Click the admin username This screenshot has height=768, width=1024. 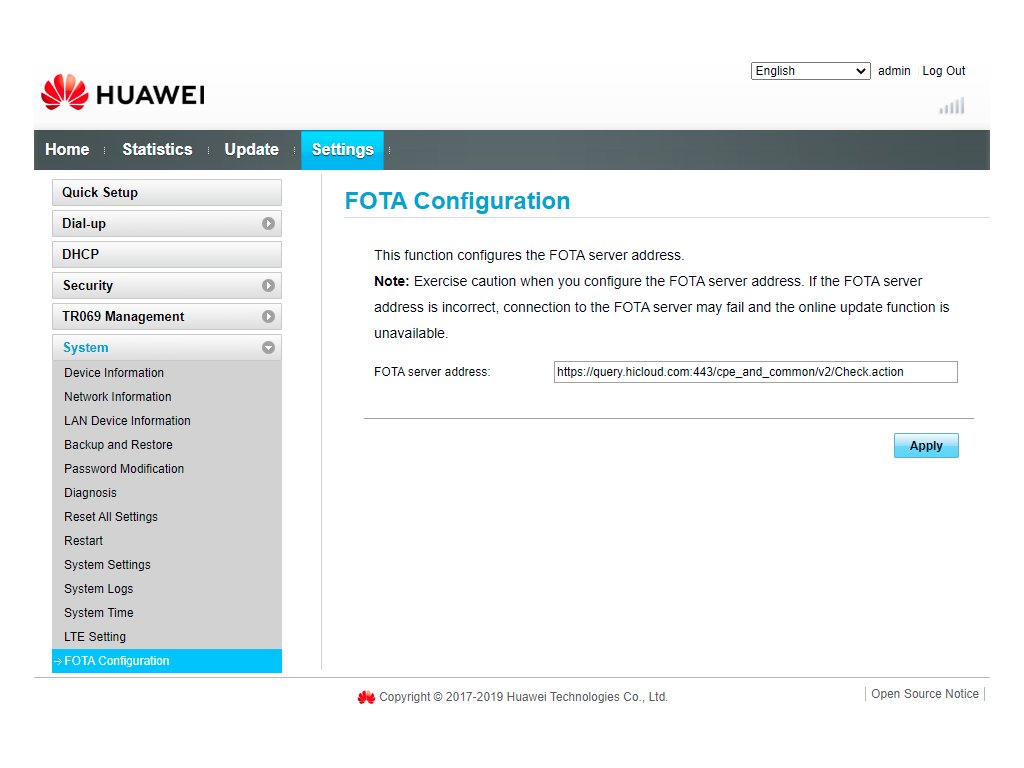coord(894,71)
